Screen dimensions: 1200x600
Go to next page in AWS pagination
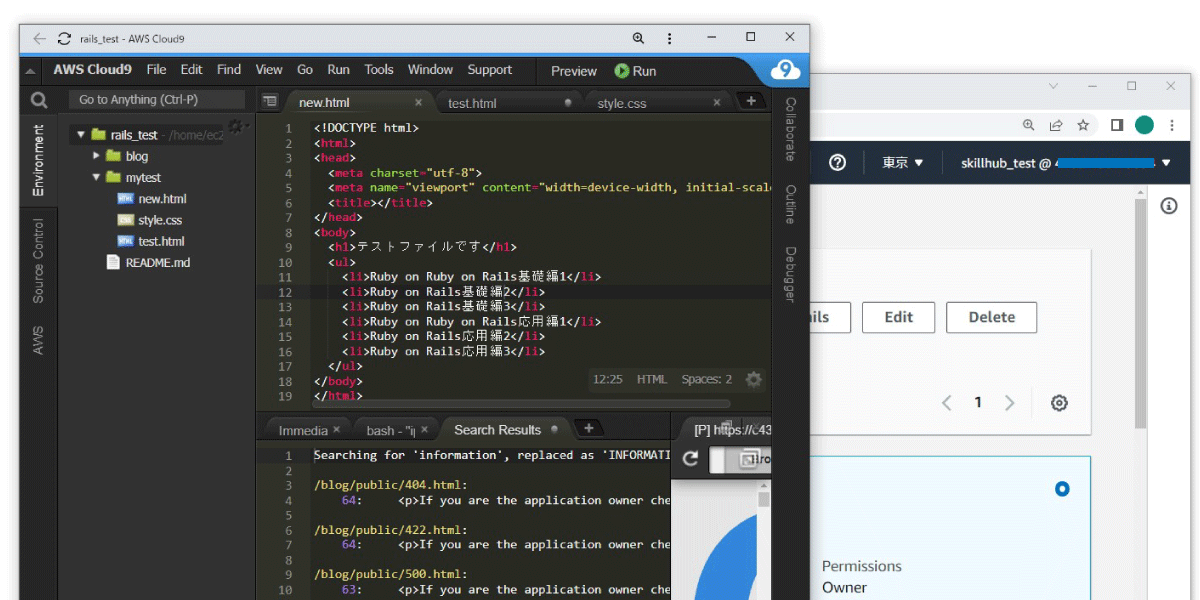tap(1009, 403)
